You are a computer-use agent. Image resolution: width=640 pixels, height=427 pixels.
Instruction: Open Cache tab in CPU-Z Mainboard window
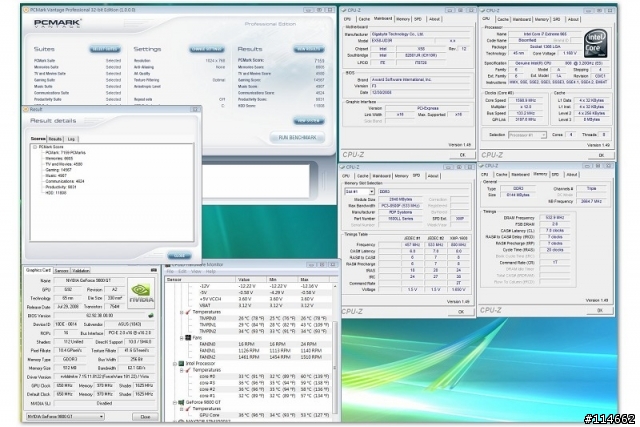(364, 19)
